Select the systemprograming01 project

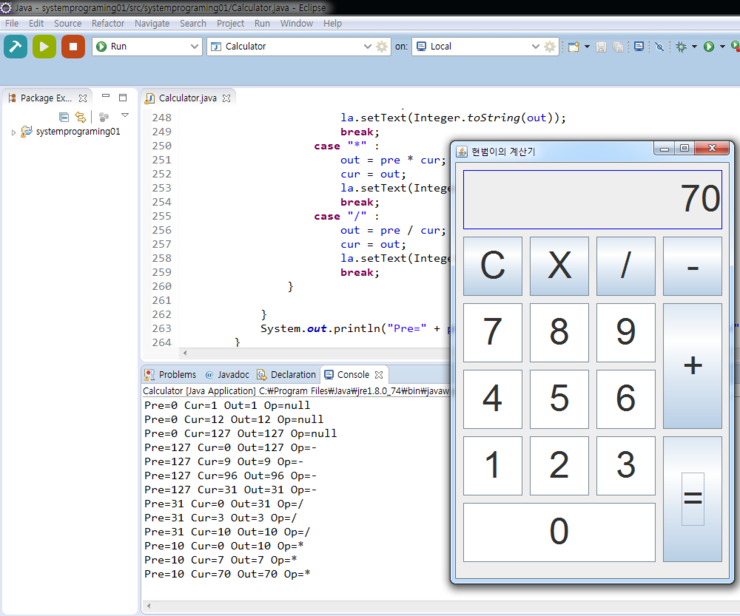click(78, 131)
